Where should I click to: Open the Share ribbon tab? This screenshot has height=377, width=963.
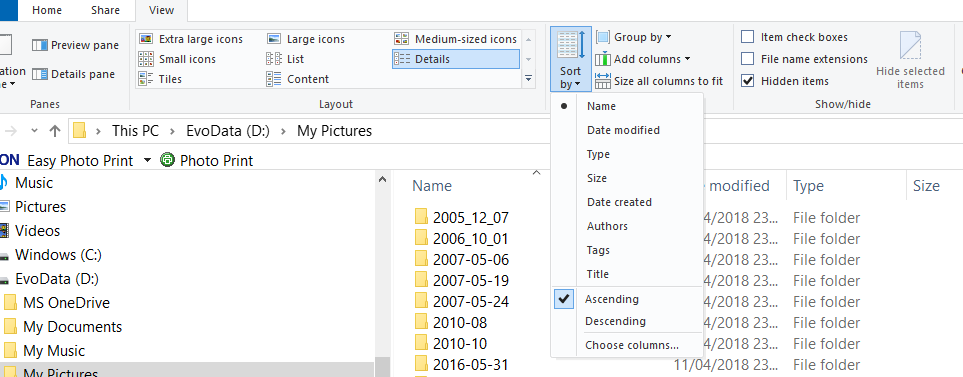click(x=106, y=10)
